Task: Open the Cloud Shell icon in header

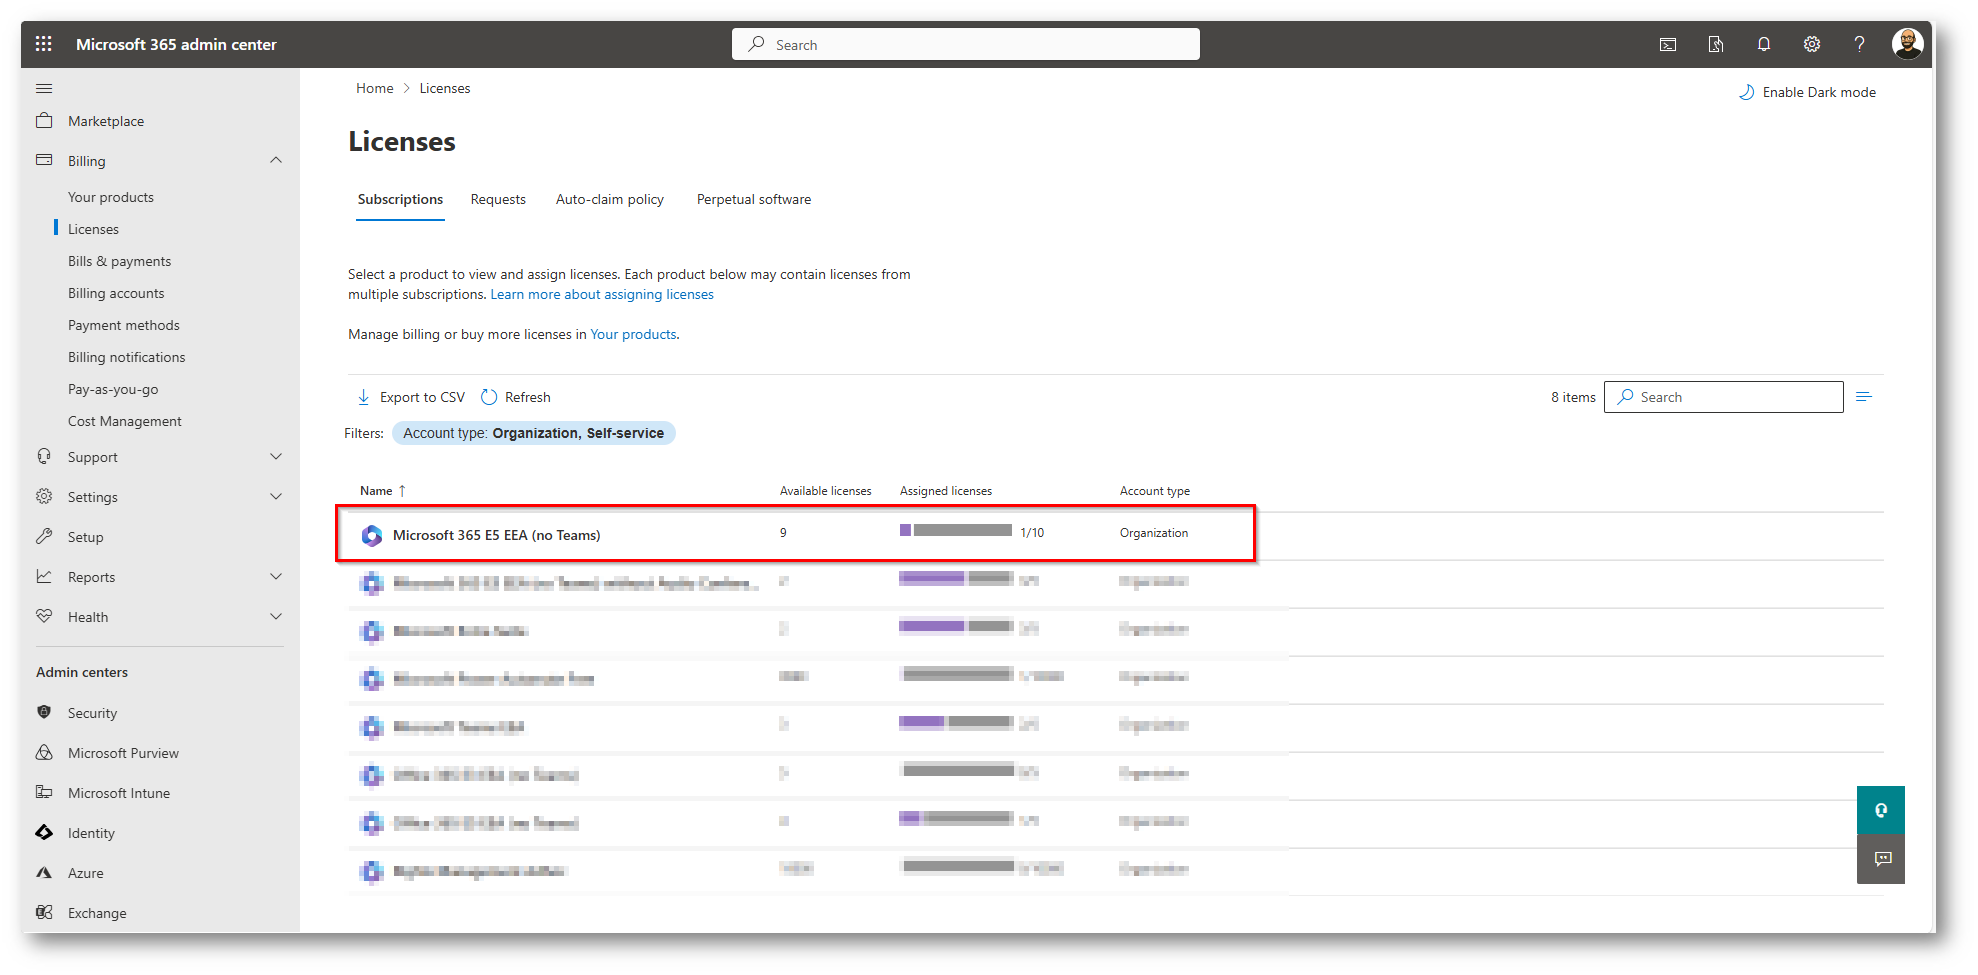Action: point(1668,44)
